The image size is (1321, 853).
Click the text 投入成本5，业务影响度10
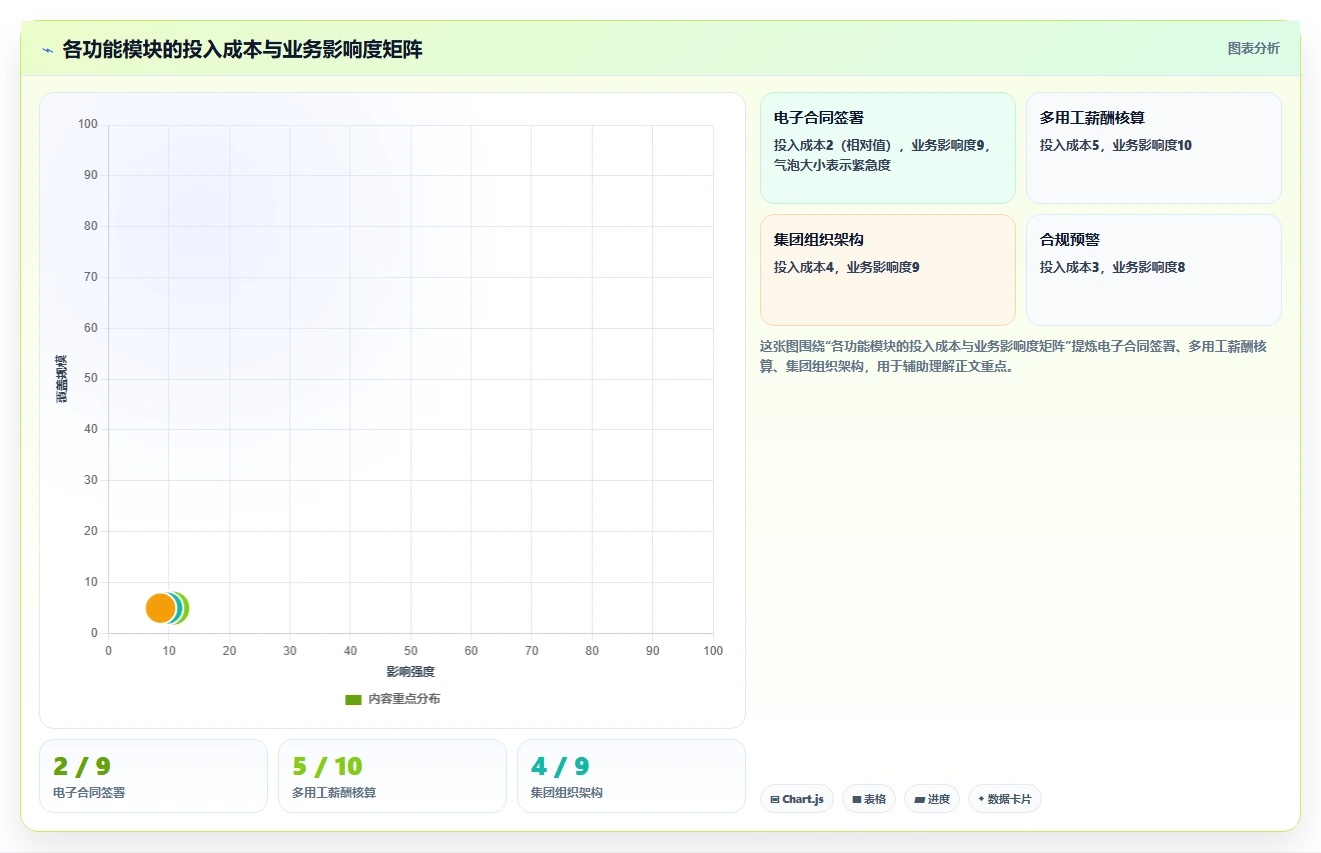(1115, 145)
